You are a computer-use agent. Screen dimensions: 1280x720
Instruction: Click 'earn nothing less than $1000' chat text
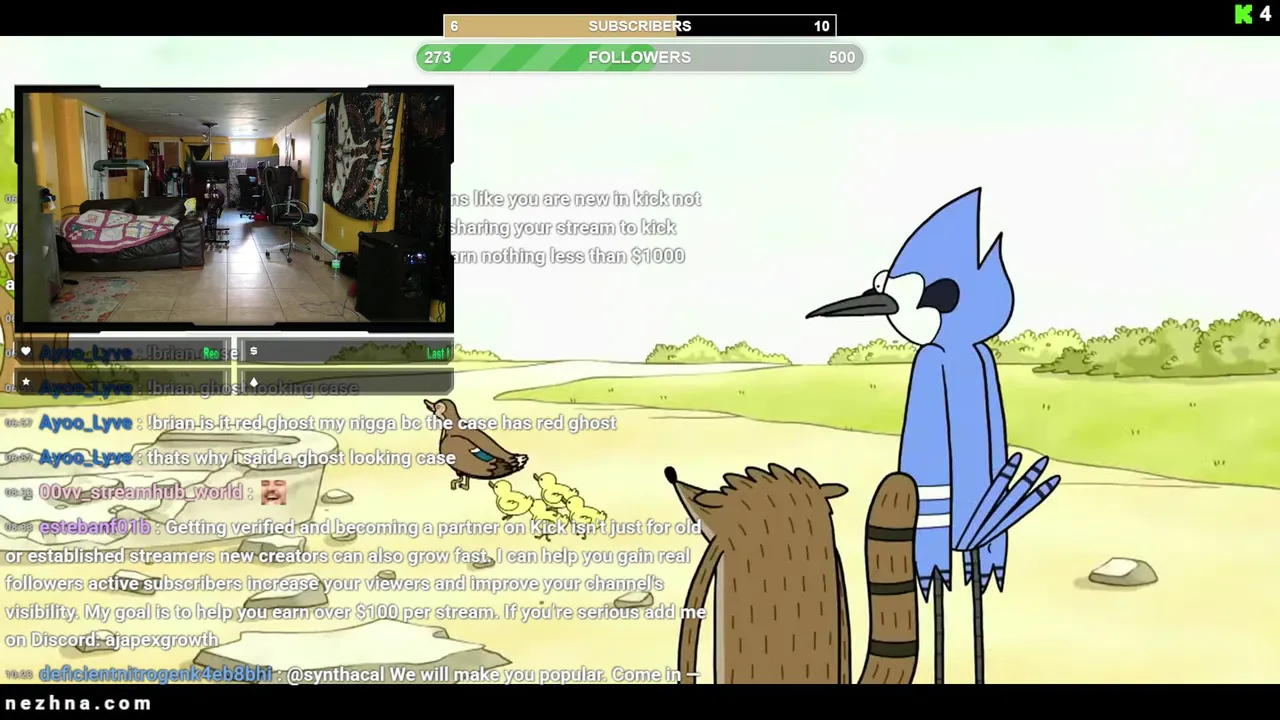568,256
